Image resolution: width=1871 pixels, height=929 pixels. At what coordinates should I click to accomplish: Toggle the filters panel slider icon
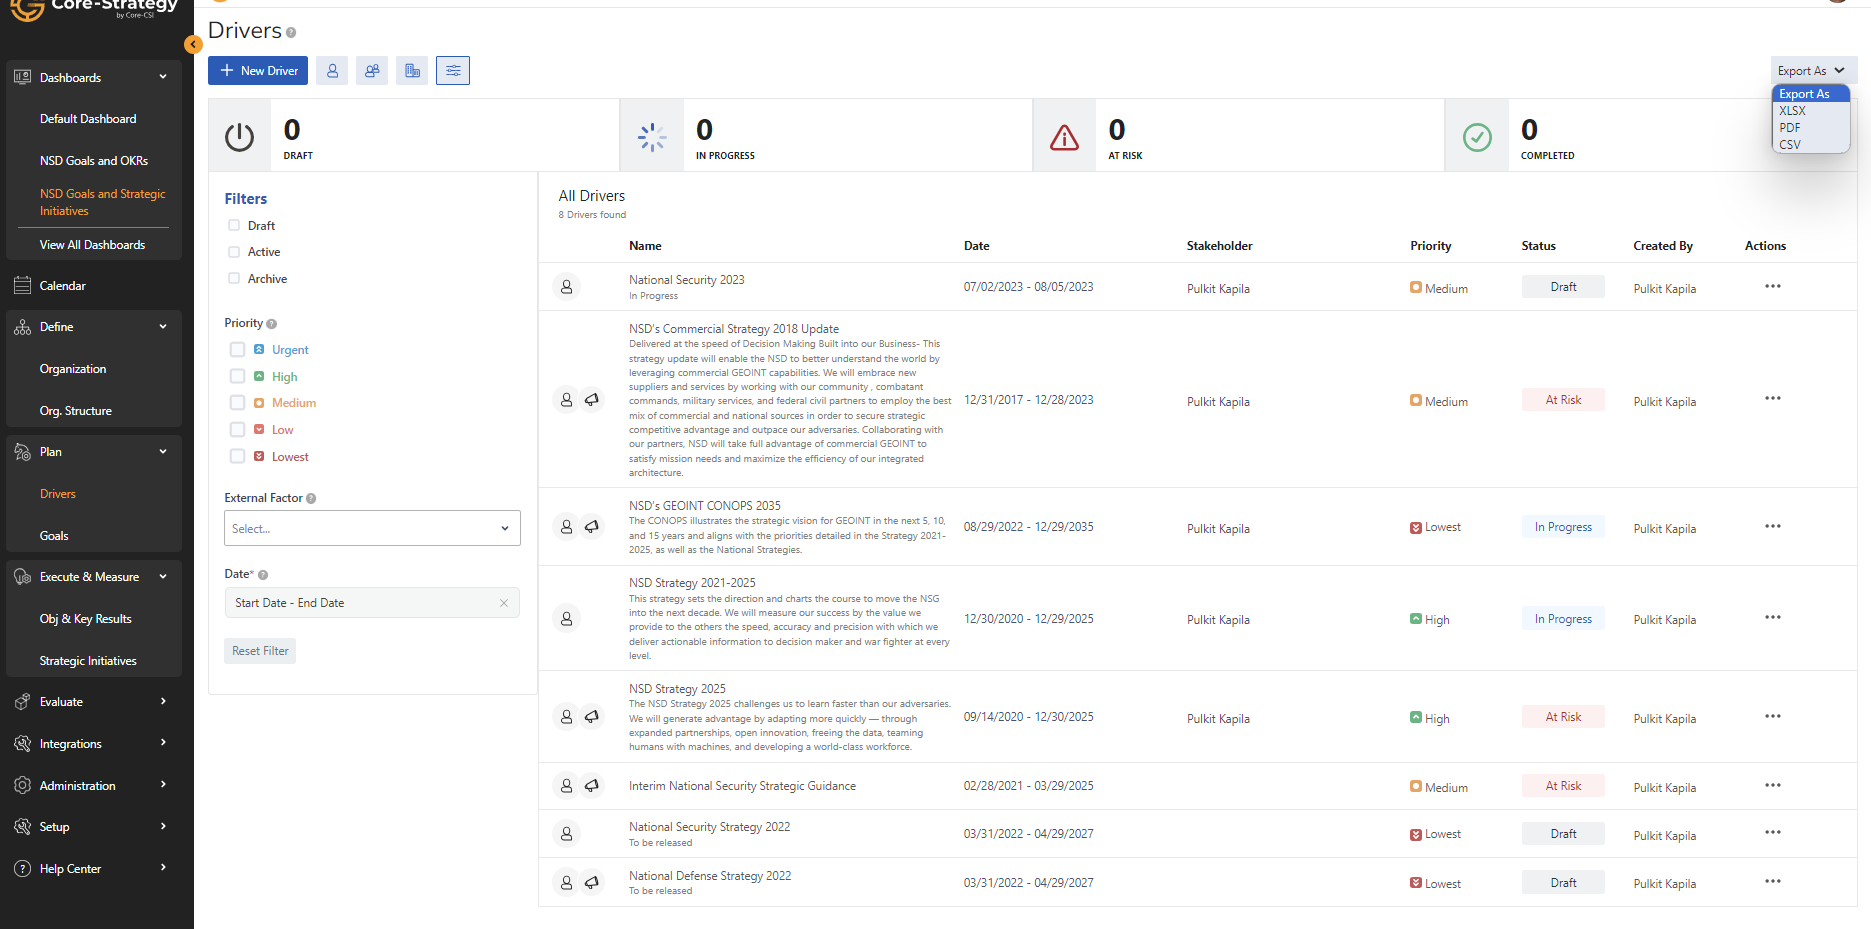click(453, 71)
